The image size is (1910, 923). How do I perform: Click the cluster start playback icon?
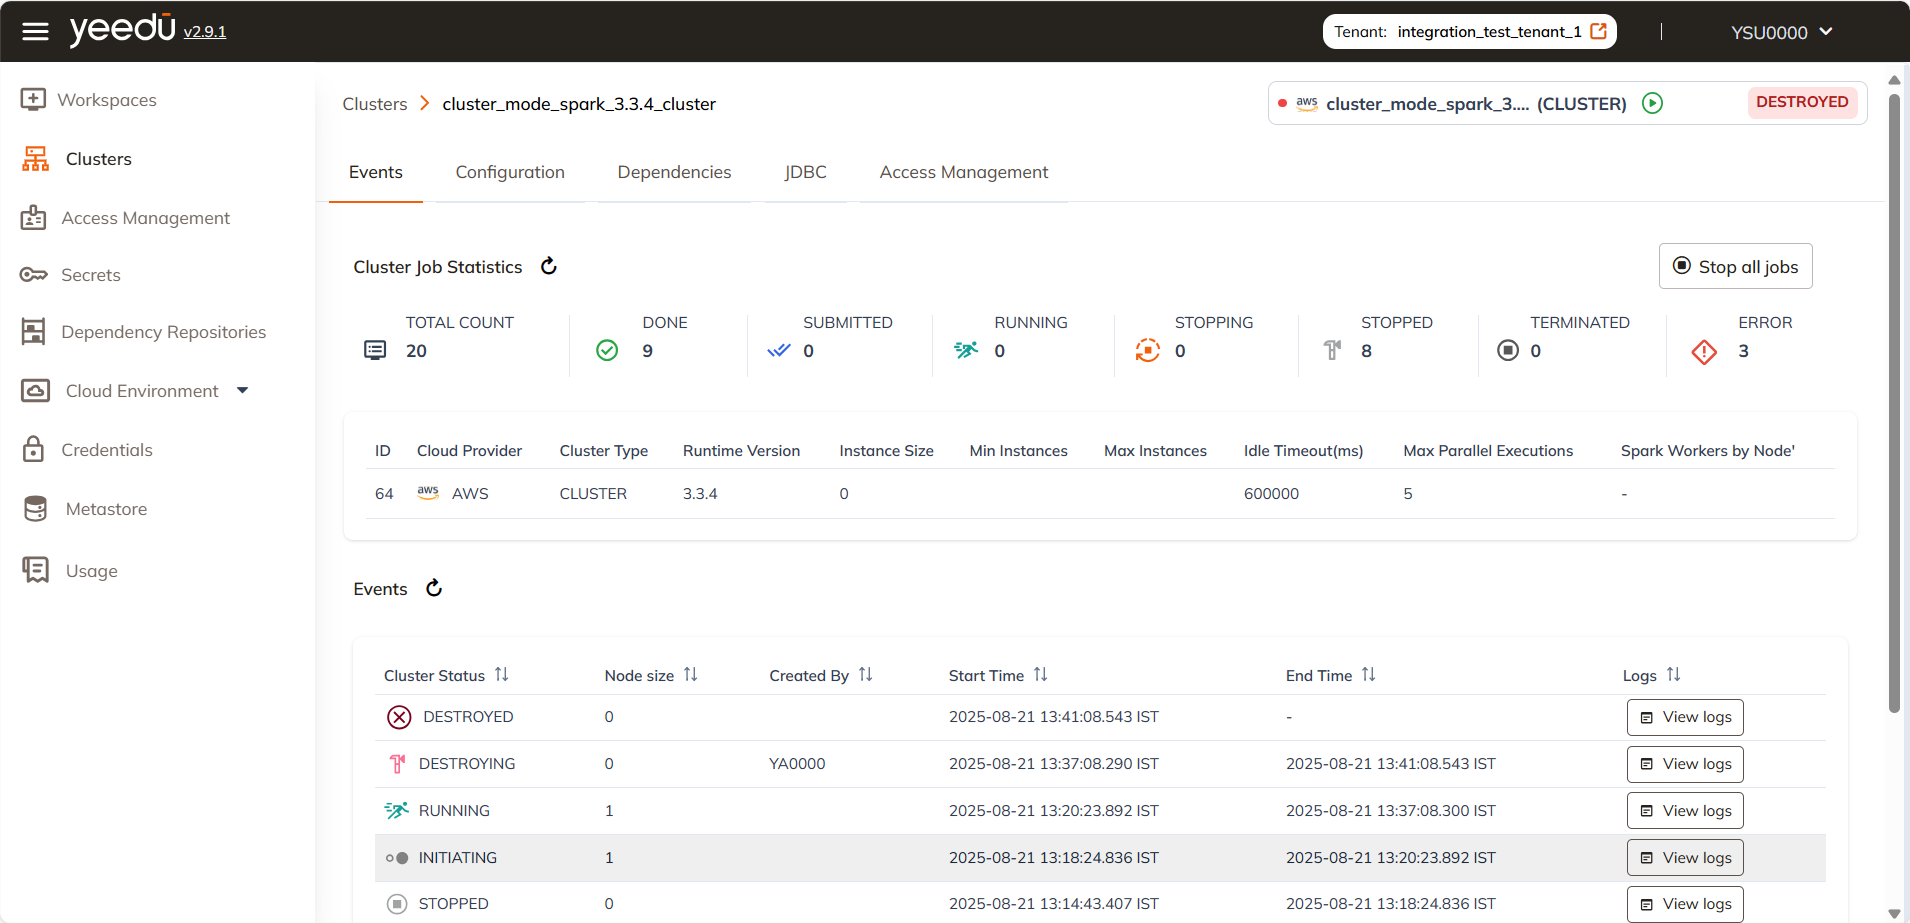click(1652, 103)
